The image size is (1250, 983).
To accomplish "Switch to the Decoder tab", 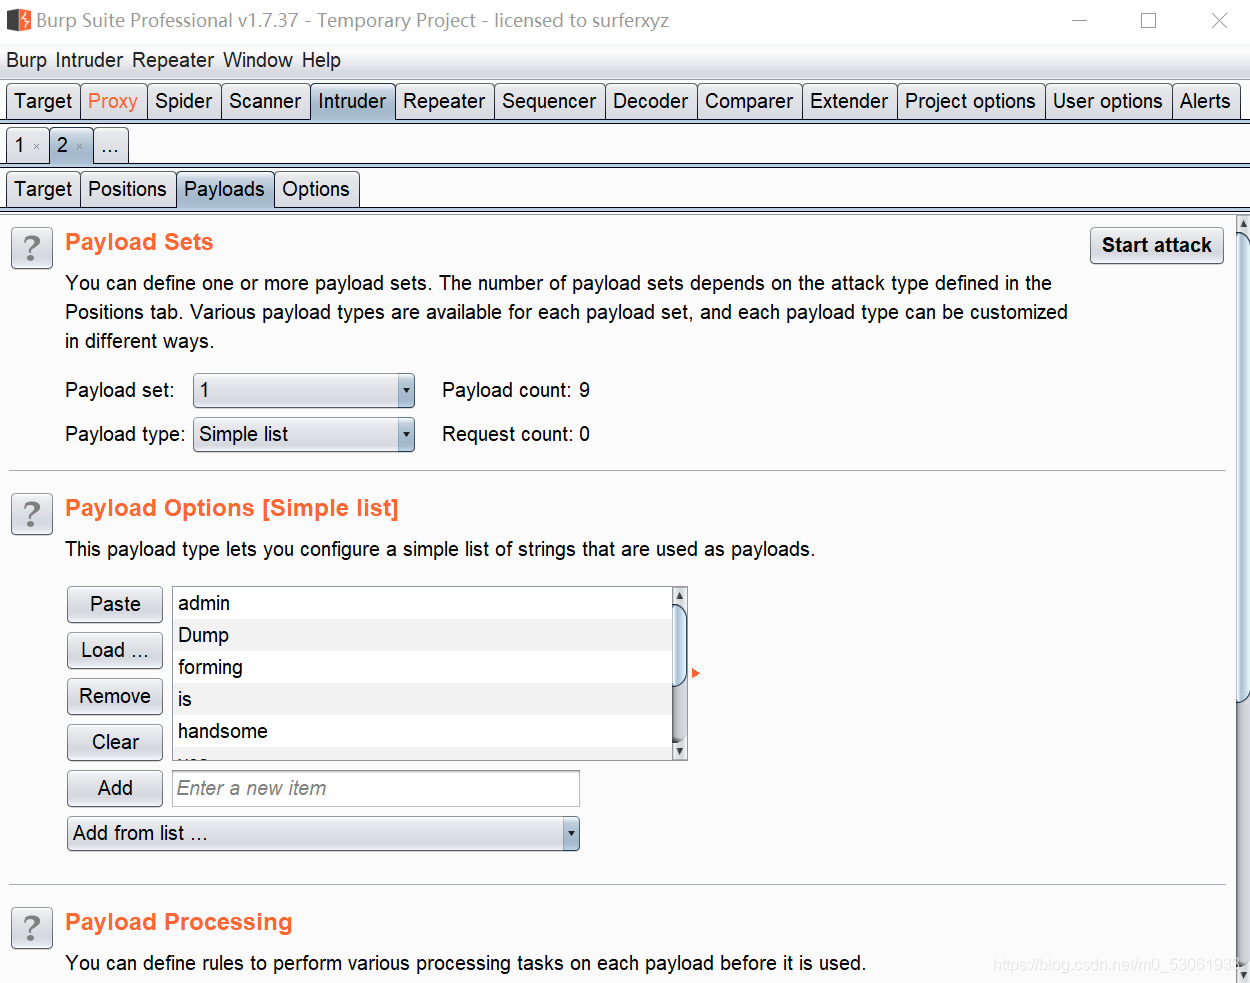I will 651,101.
